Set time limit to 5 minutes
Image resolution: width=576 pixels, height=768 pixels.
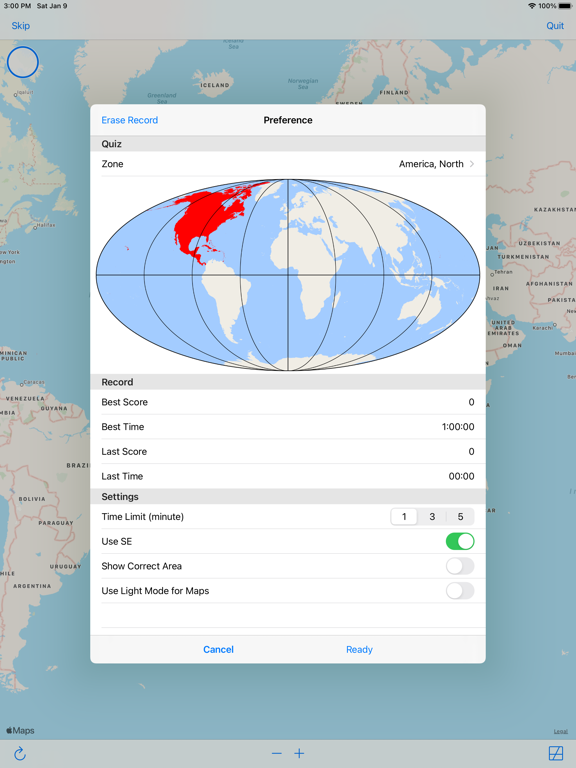tap(460, 517)
